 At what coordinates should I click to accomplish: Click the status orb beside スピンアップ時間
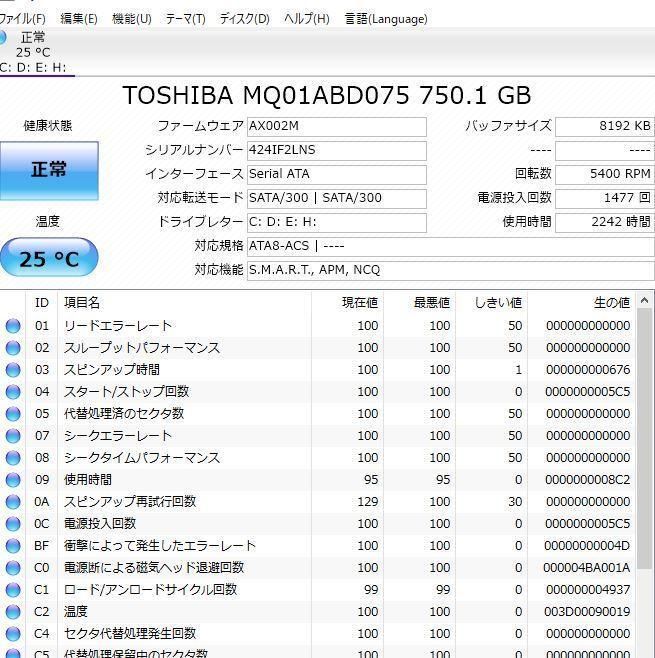13,370
